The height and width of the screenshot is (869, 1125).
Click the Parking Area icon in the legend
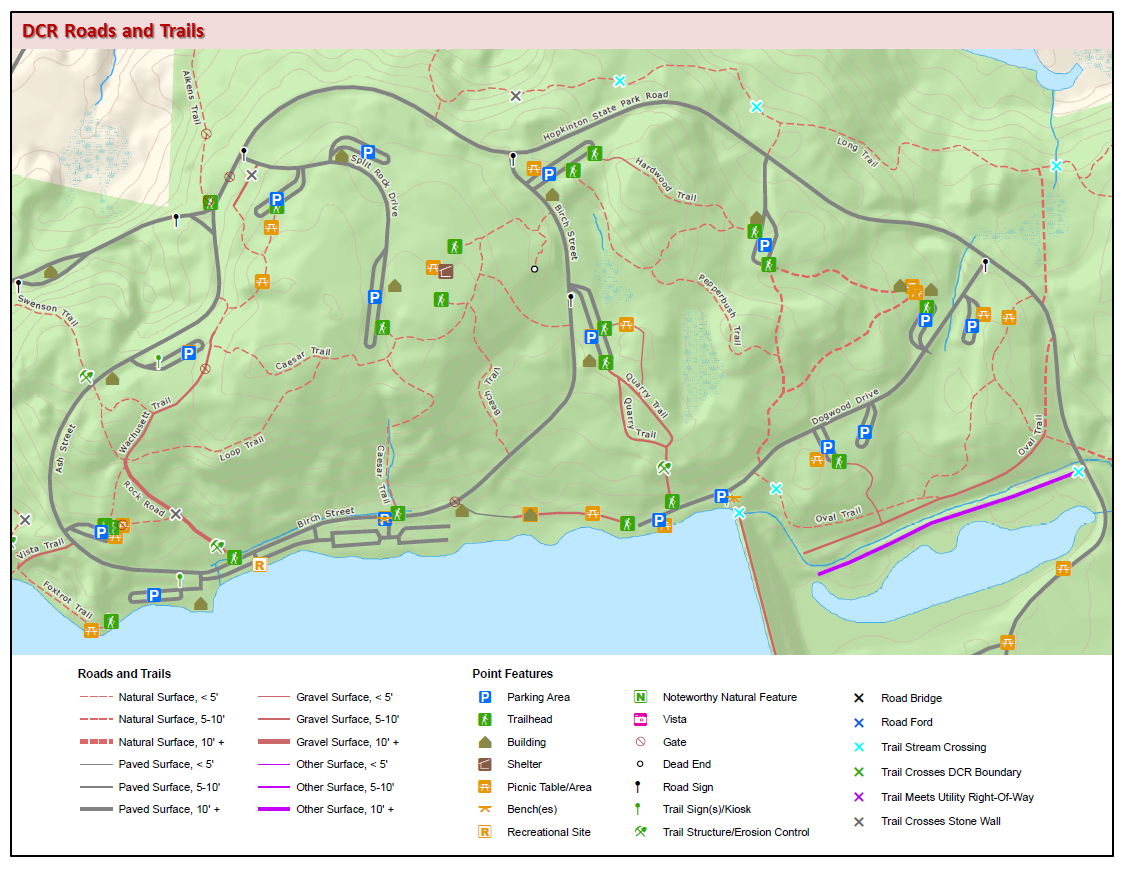[485, 697]
